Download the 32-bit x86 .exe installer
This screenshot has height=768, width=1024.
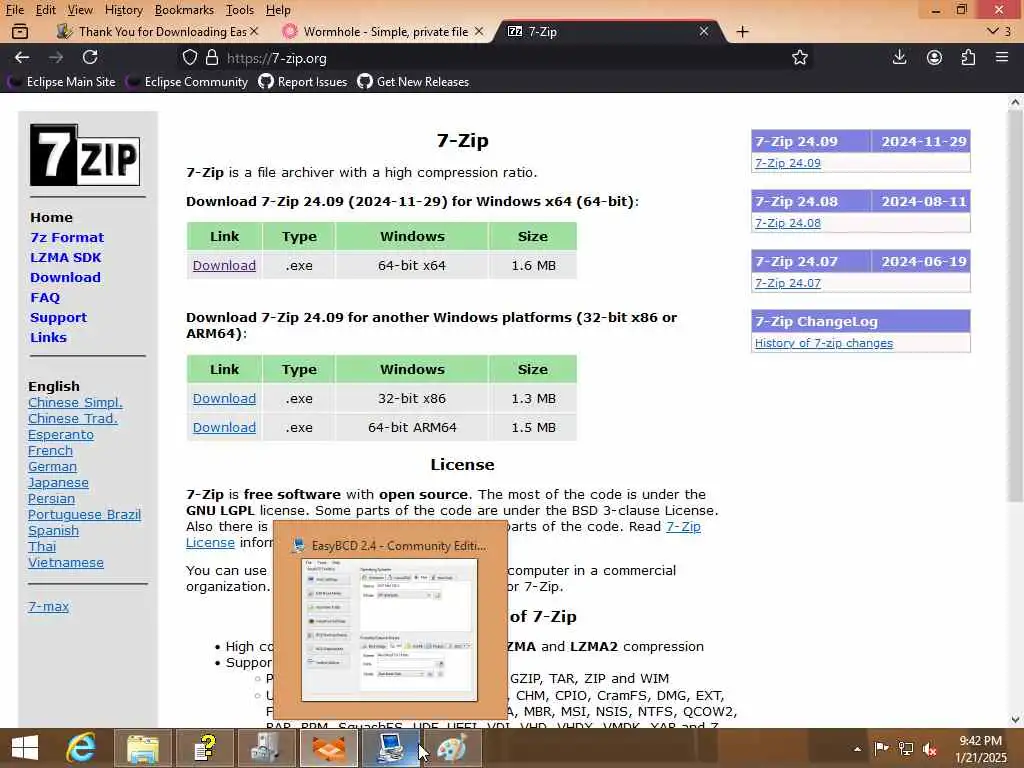(x=224, y=398)
